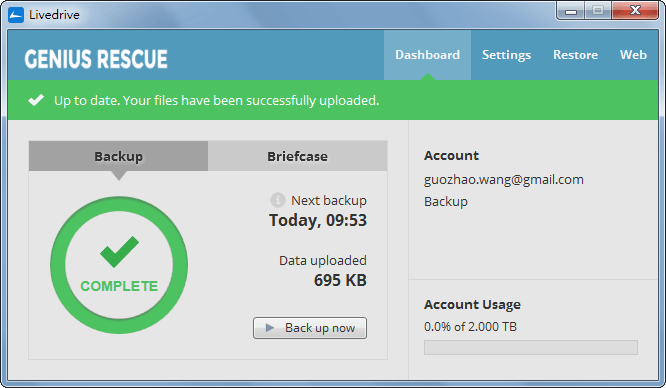666x388 pixels.
Task: Click the Account Usage heading
Action: pyautogui.click(x=472, y=305)
